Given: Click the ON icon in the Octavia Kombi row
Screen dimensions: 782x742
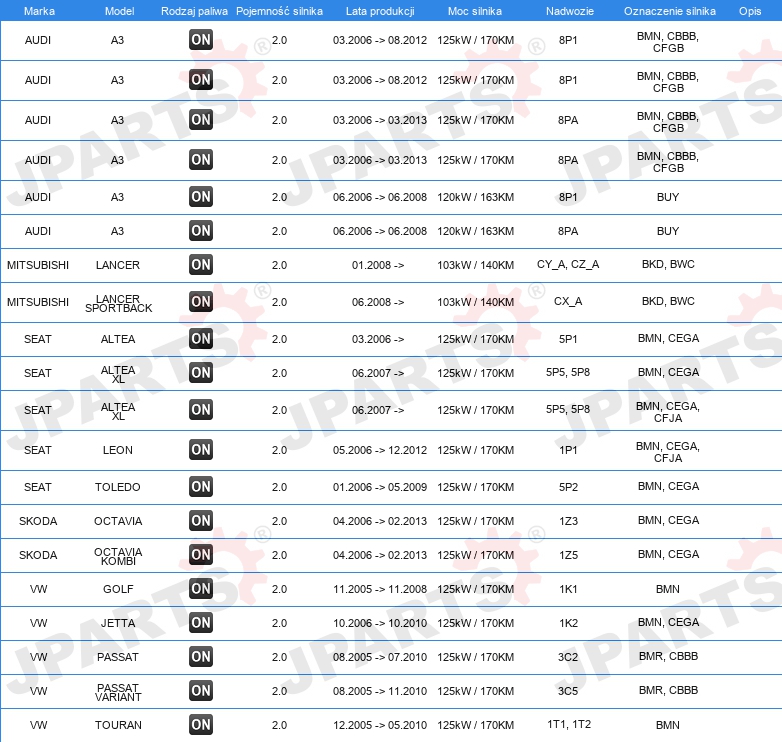Looking at the screenshot, I should pos(201,555).
